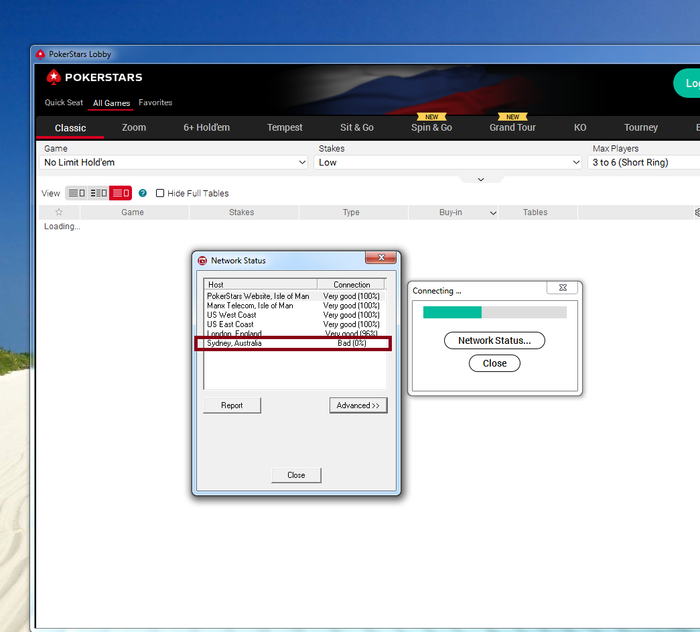The image size is (700, 632).
Task: Open the Game dropdown showing No Limit Hold'em
Action: click(174, 162)
